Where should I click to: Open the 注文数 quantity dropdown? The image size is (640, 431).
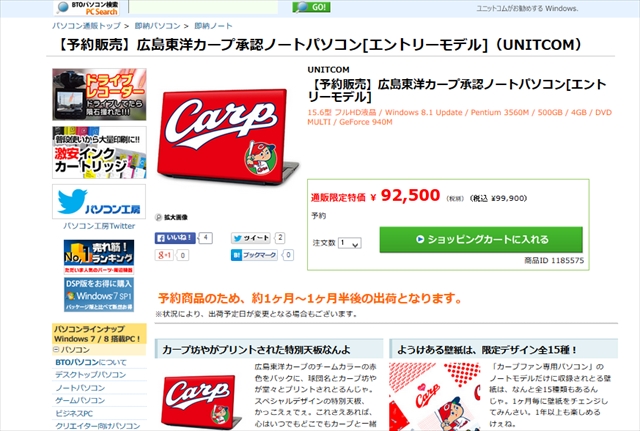[x=349, y=243]
